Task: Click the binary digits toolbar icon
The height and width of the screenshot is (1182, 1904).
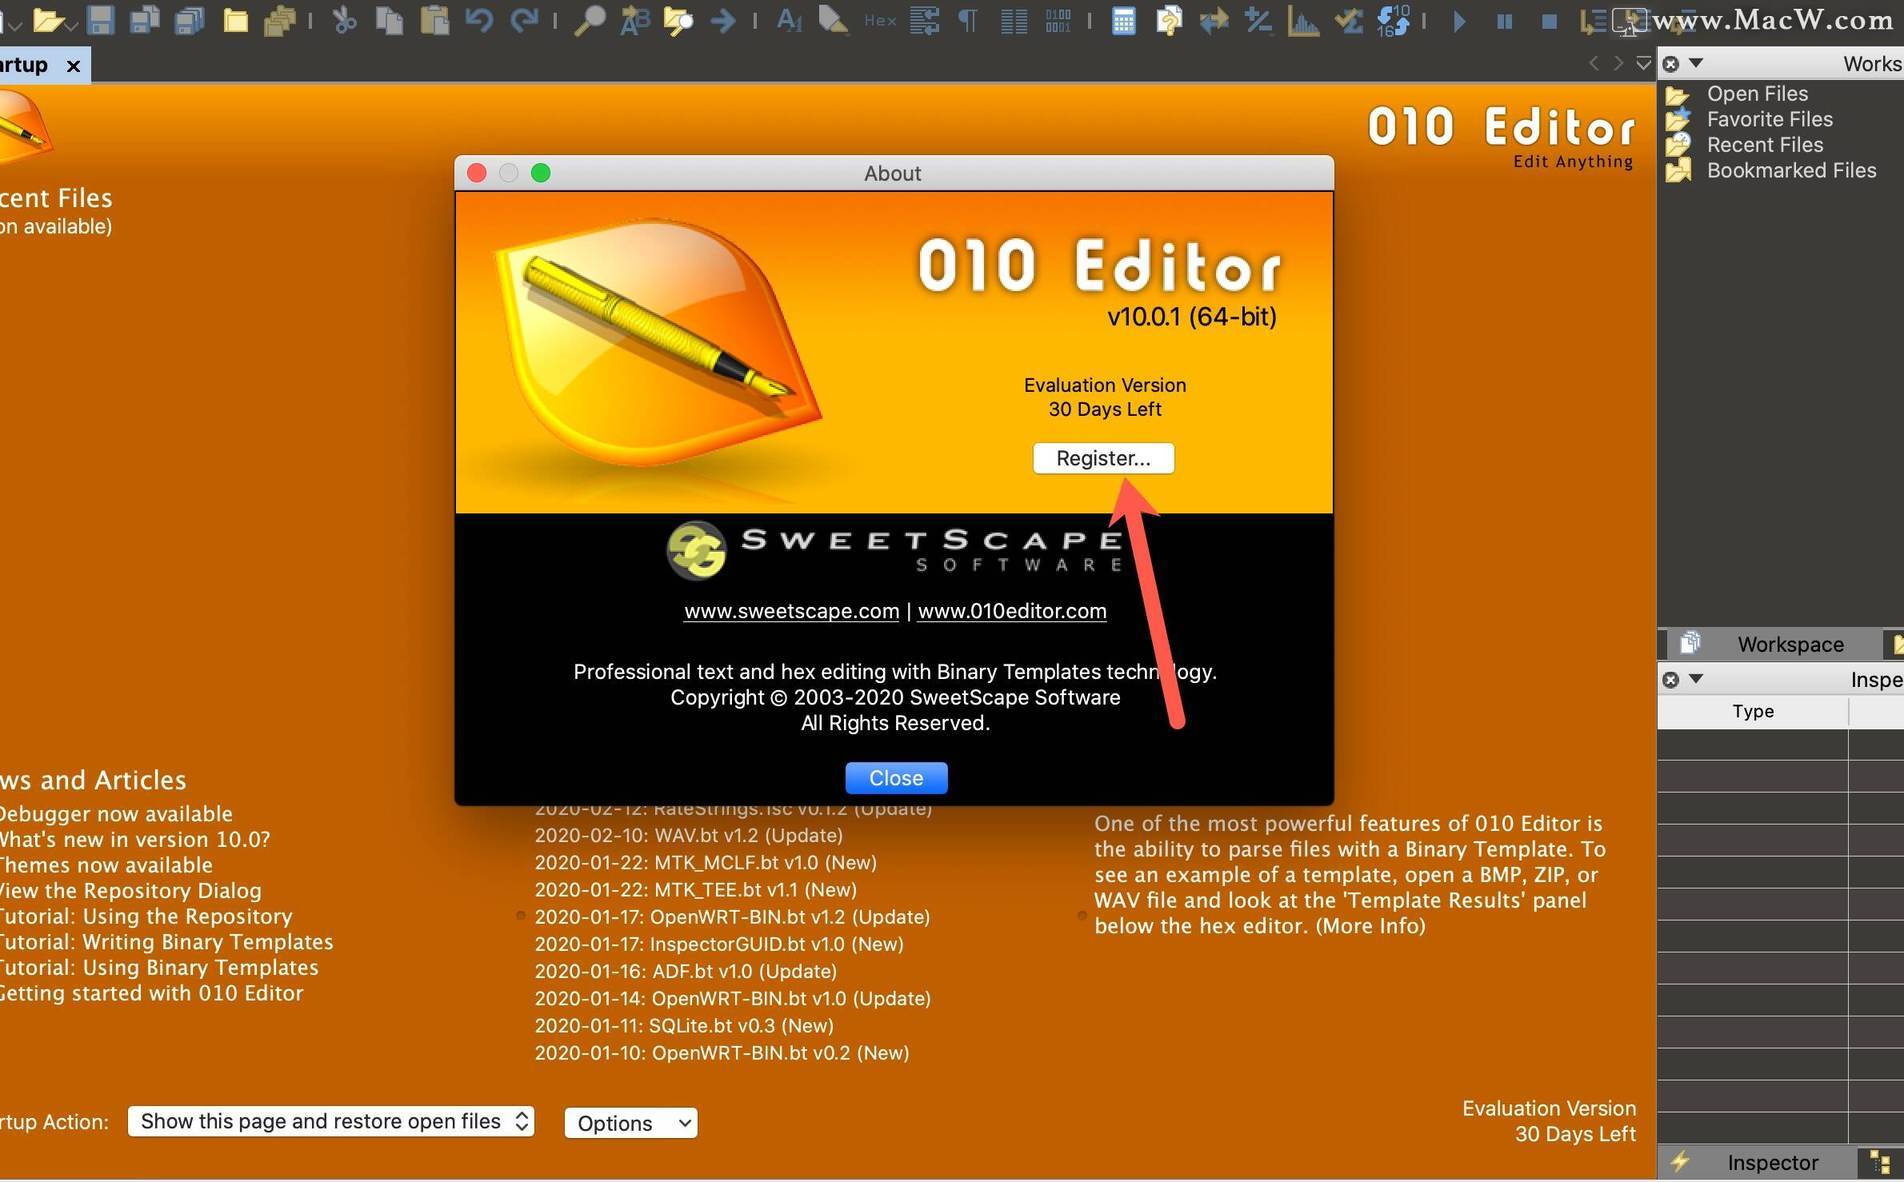Action: (x=1058, y=20)
